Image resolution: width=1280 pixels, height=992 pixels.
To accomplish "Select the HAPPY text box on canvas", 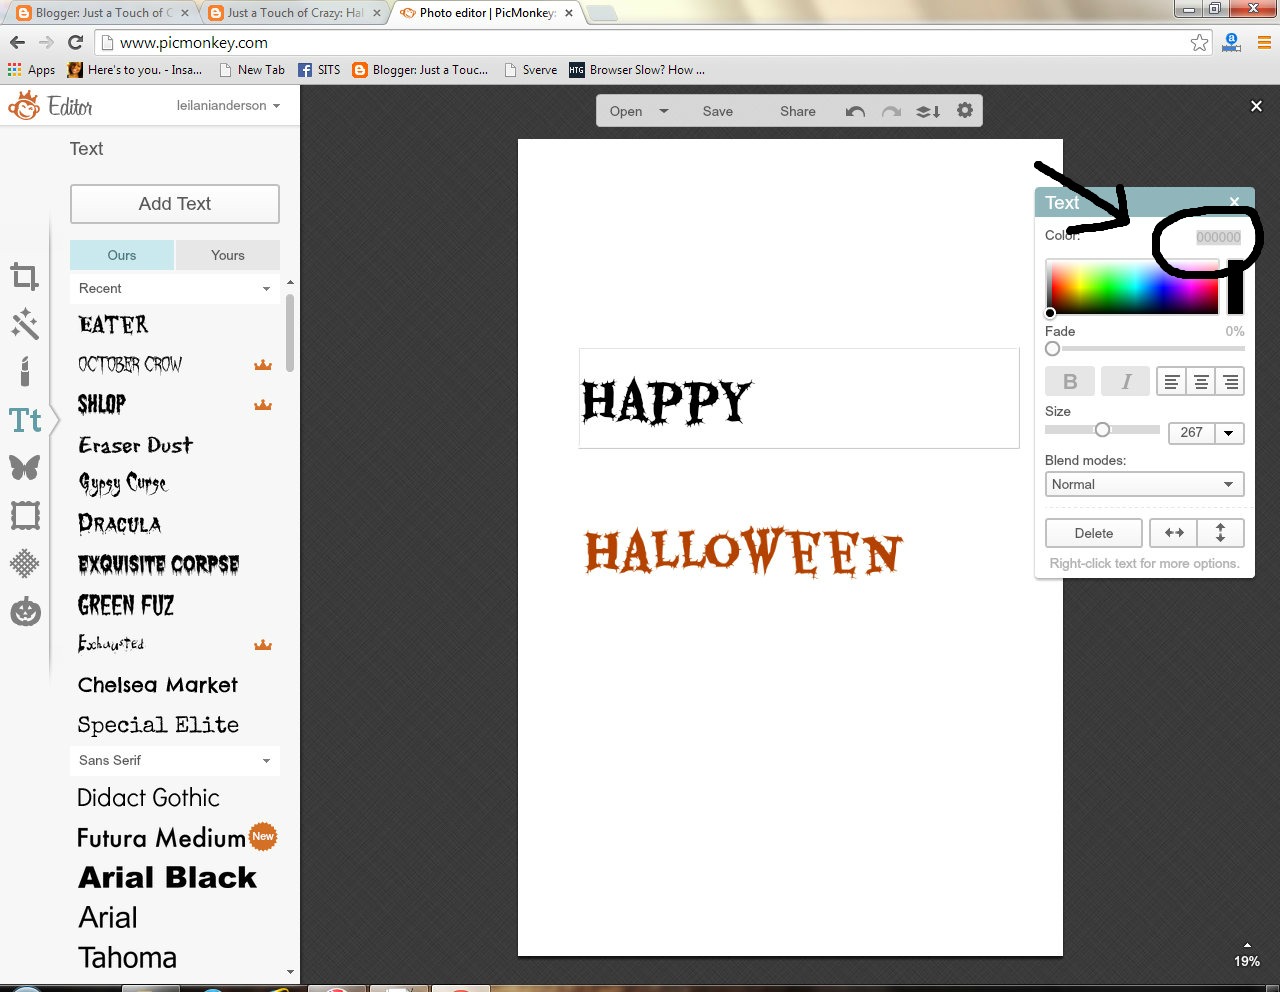I will tap(799, 398).
